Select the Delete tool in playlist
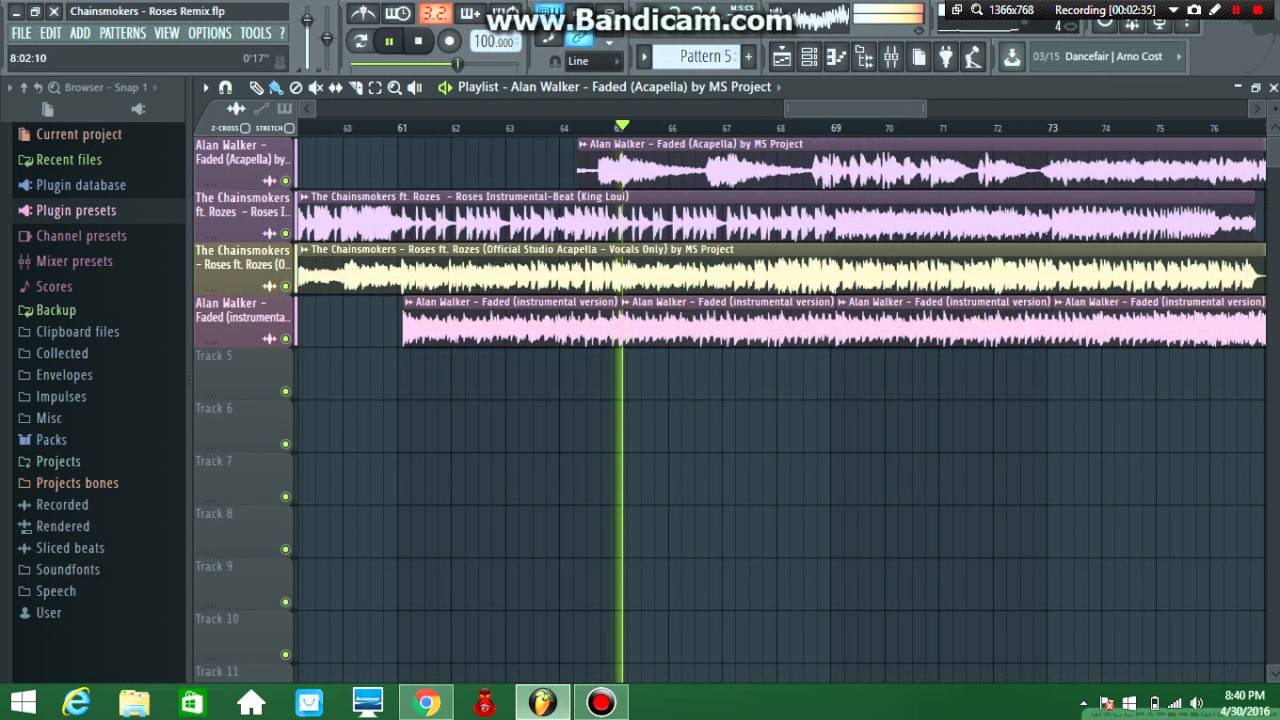 (296, 88)
